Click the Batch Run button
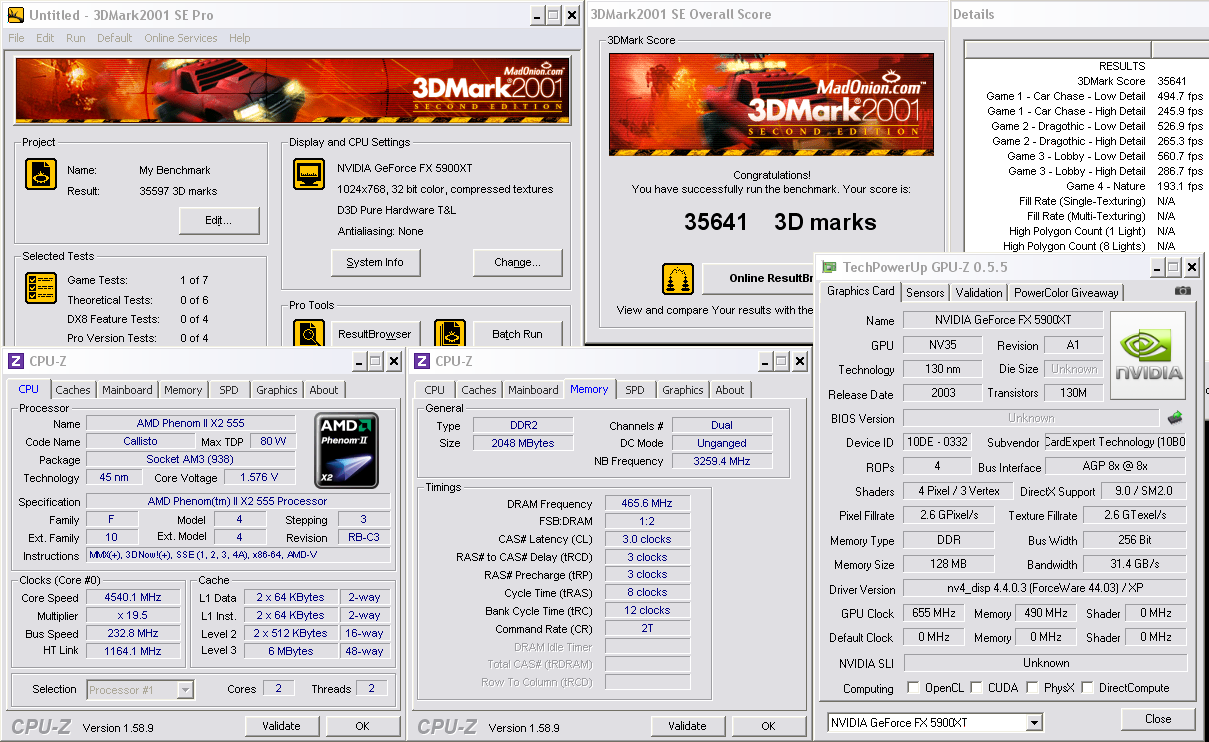 click(x=518, y=334)
